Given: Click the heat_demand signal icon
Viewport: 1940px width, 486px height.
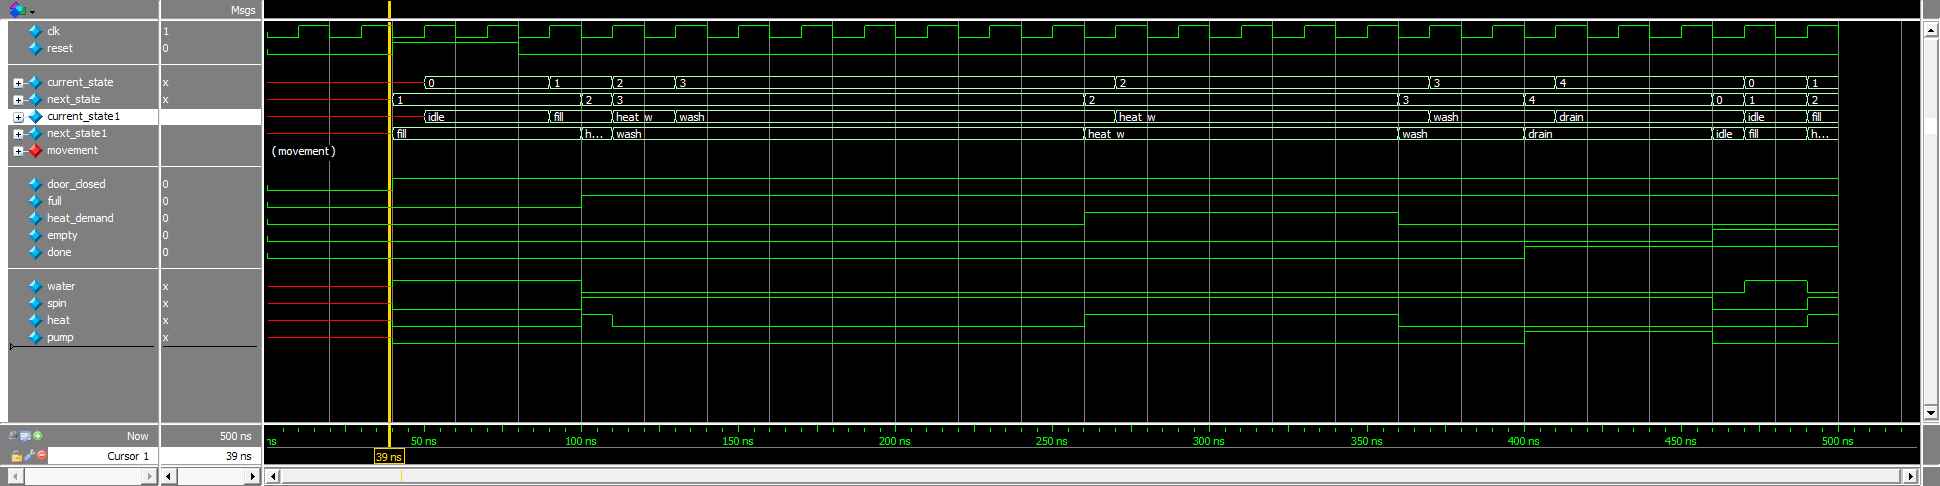Looking at the screenshot, I should [x=35, y=218].
